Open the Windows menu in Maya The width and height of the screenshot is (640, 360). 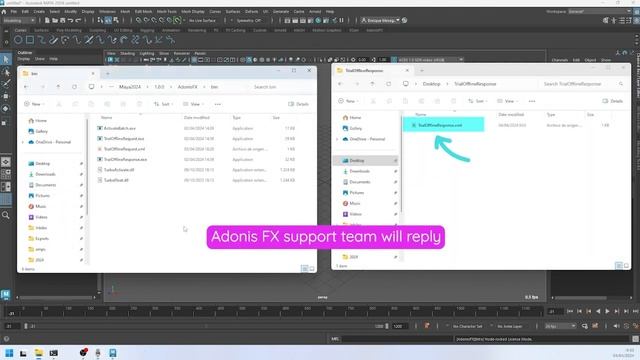point(107,12)
